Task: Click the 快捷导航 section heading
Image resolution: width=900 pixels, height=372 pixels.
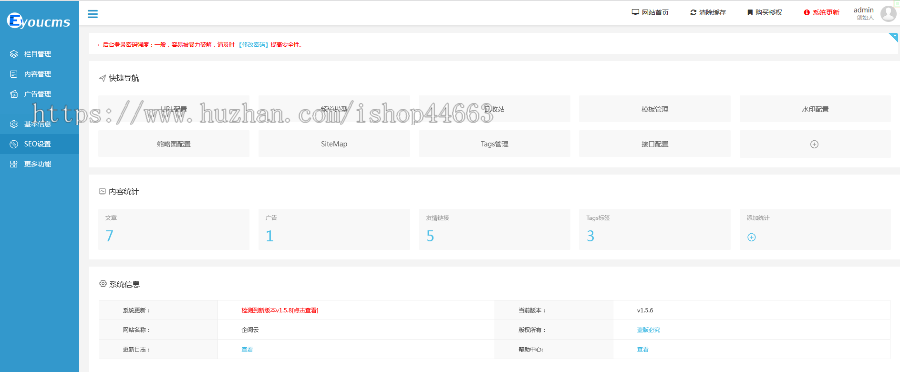Action: pyautogui.click(x=123, y=78)
